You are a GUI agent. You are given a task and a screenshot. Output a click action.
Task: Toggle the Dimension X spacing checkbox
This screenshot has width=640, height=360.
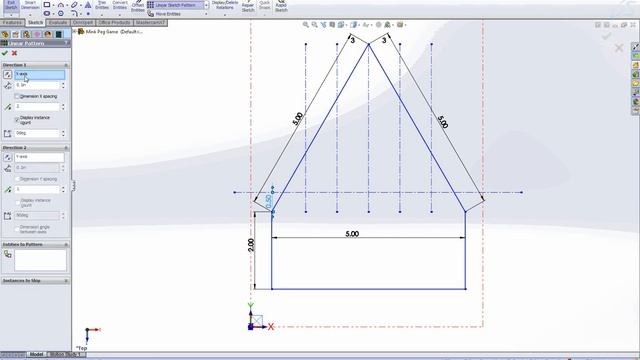17,96
